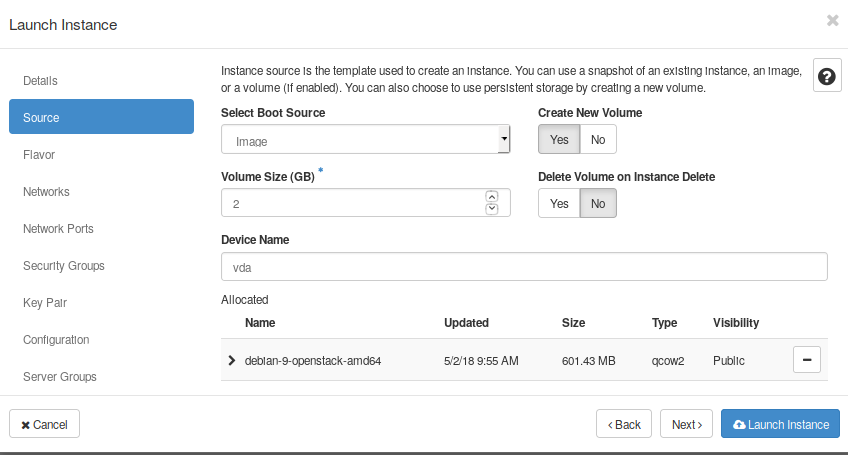This screenshot has width=848, height=455.
Task: Expand the debian-9-openstack-amd64 row details
Action: (x=233, y=360)
